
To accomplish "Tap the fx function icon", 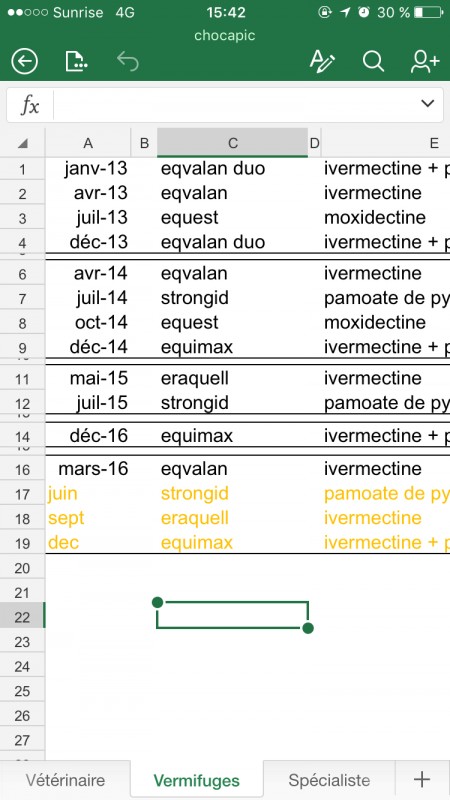I will click(30, 105).
